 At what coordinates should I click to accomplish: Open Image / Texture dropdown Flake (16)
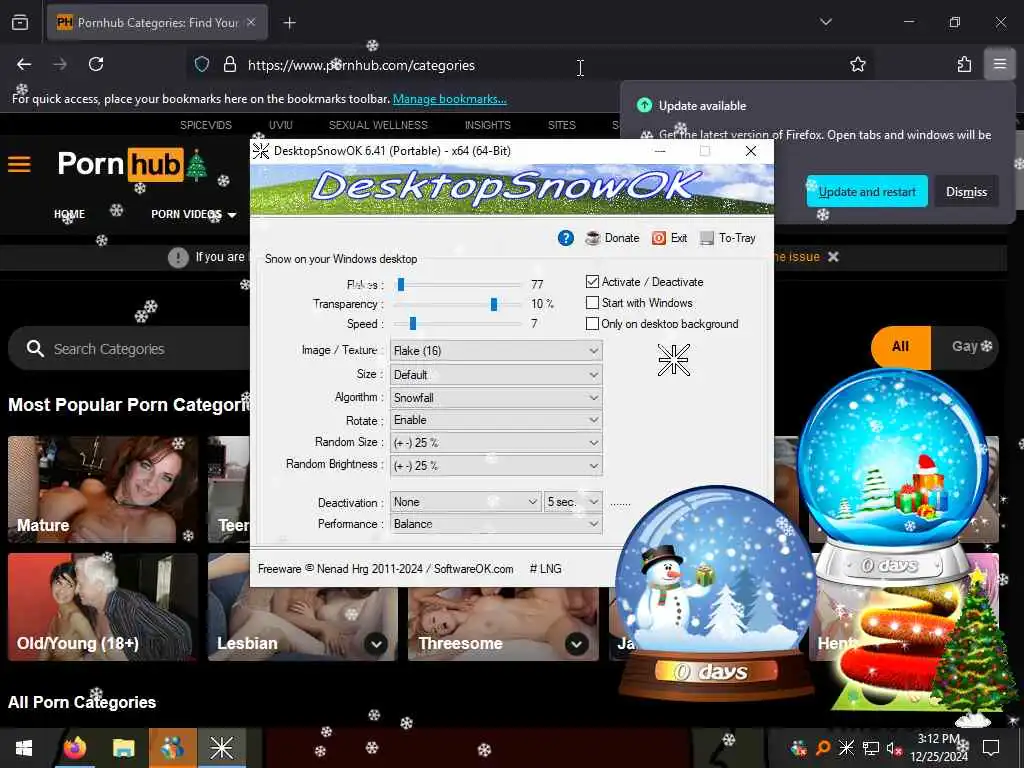click(496, 351)
